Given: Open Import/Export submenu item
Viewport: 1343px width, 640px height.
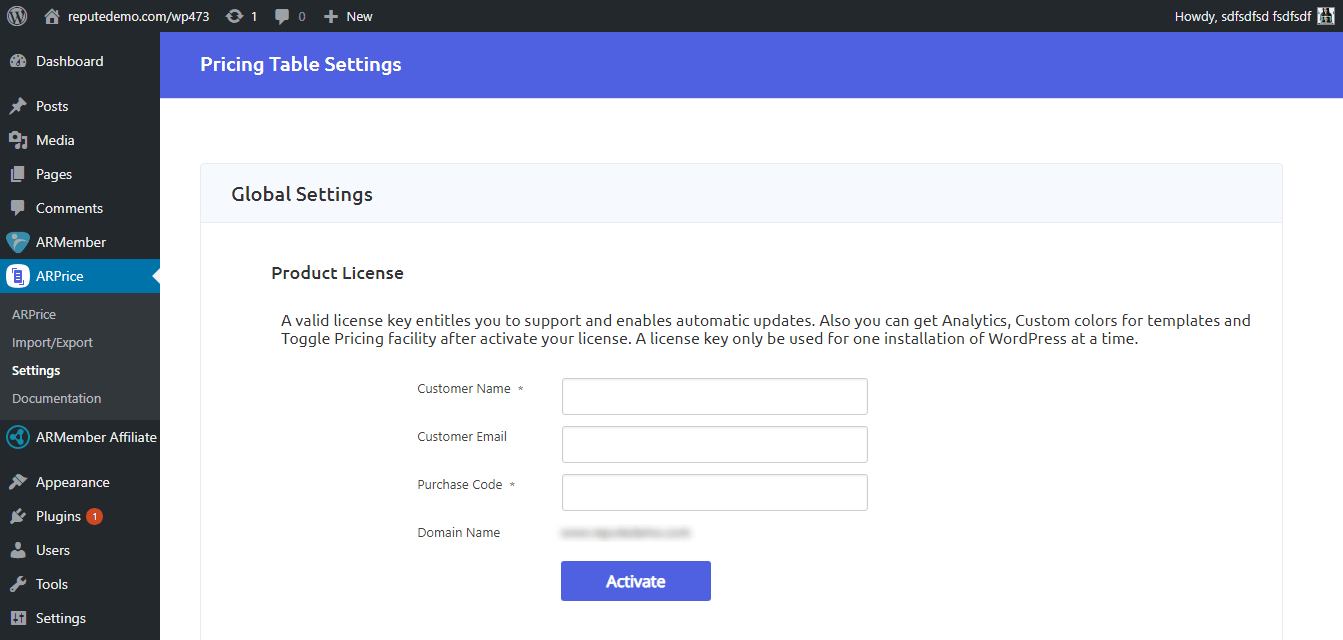Looking at the screenshot, I should pos(52,342).
